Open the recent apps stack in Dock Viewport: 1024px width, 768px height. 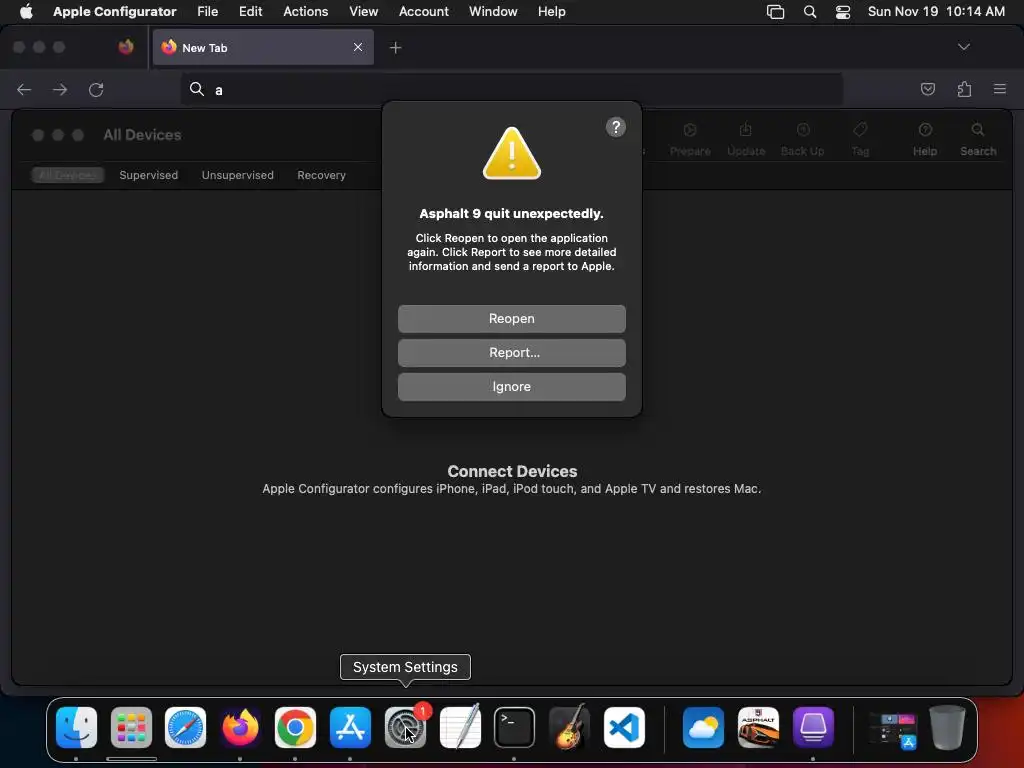[893, 729]
